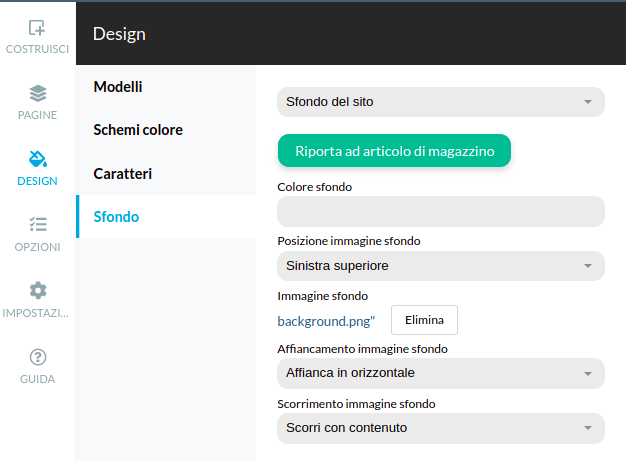This screenshot has width=626, height=461.
Task: Click the Costruisci icon in the sidebar
Action: 37,28
